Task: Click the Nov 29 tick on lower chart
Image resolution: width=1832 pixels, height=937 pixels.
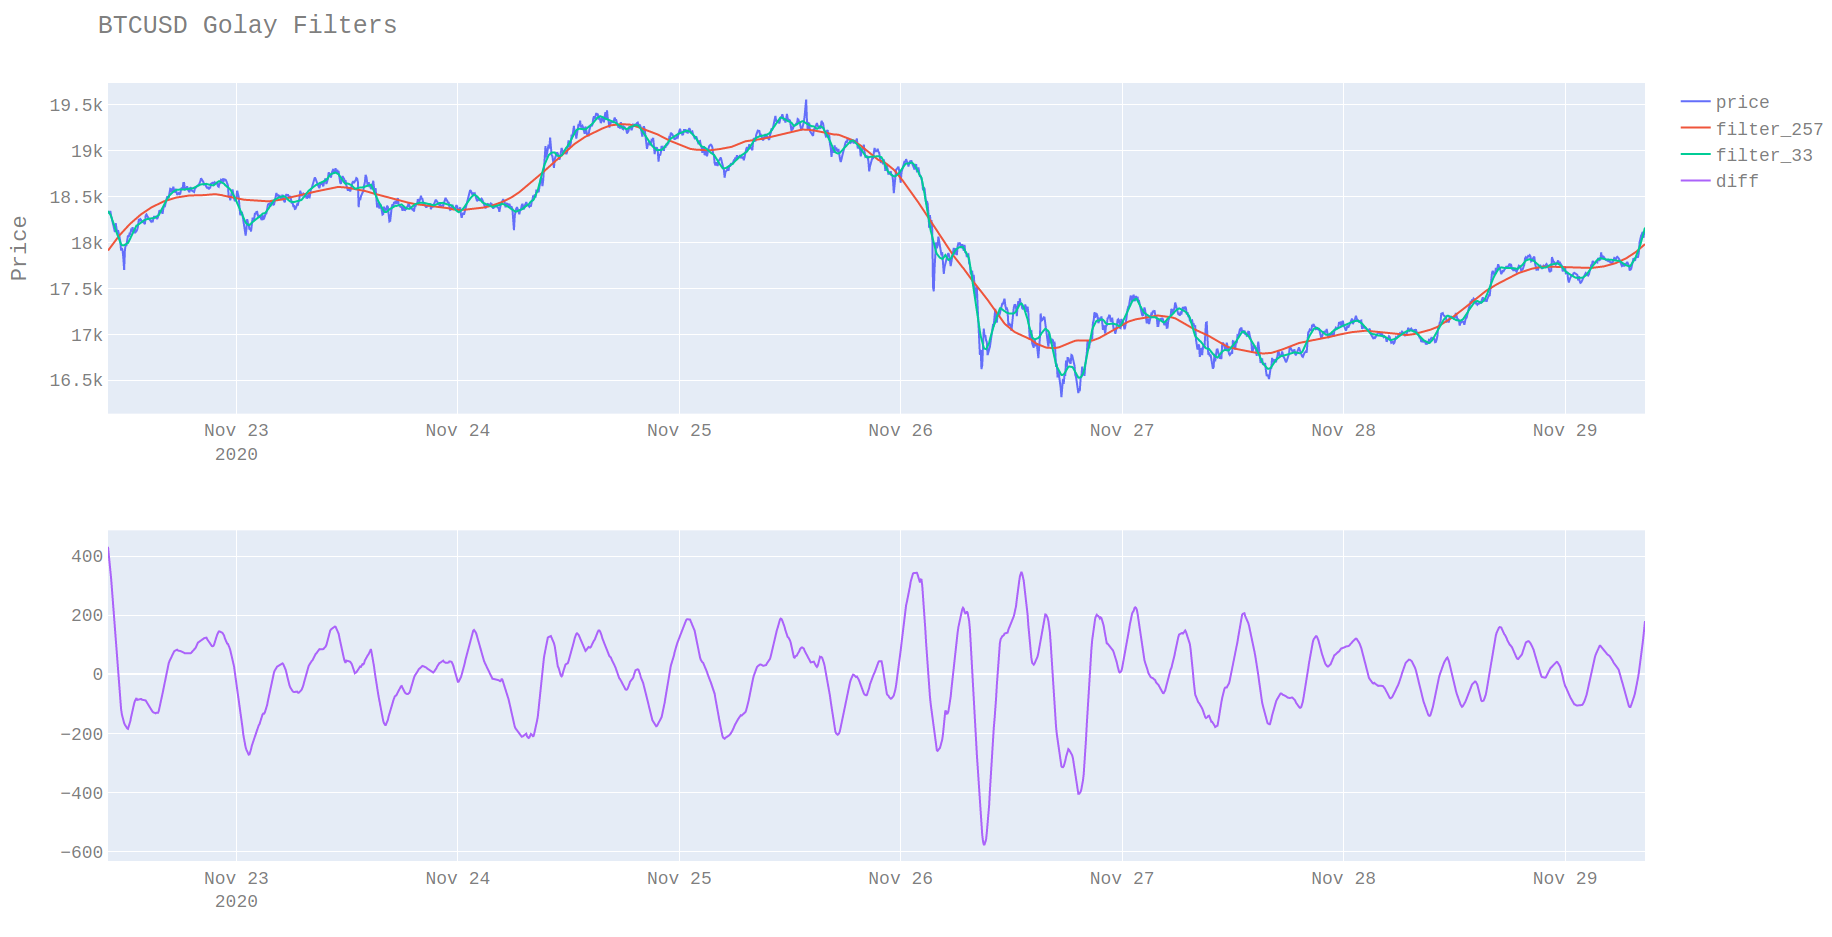Action: (1565, 878)
